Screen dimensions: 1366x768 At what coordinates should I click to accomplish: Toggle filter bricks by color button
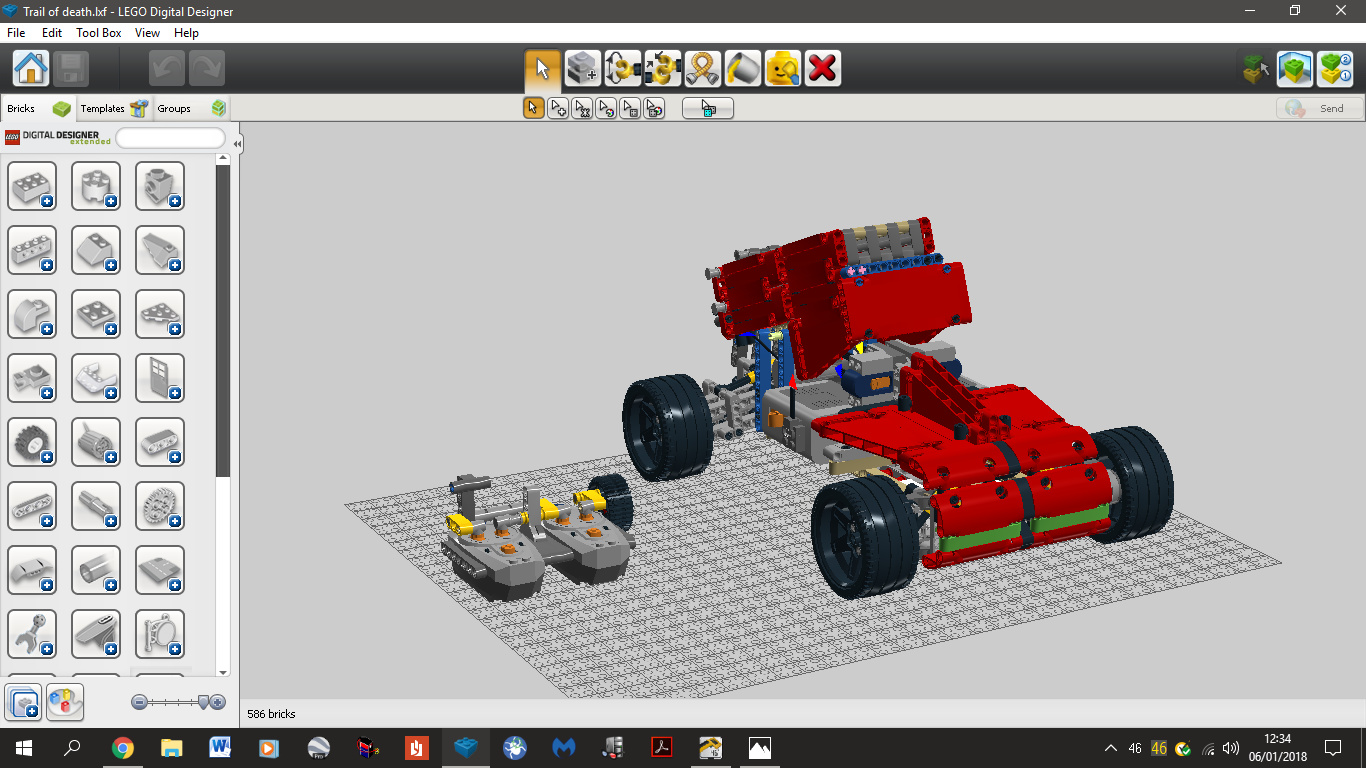[x=65, y=704]
